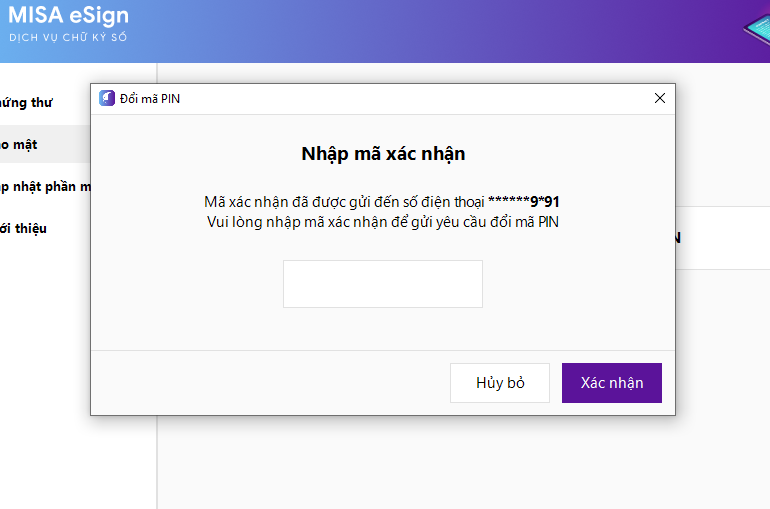This screenshot has height=509, width=770.
Task: Open the Giới thiệu sidebar item
Action: pyautogui.click(x=23, y=228)
